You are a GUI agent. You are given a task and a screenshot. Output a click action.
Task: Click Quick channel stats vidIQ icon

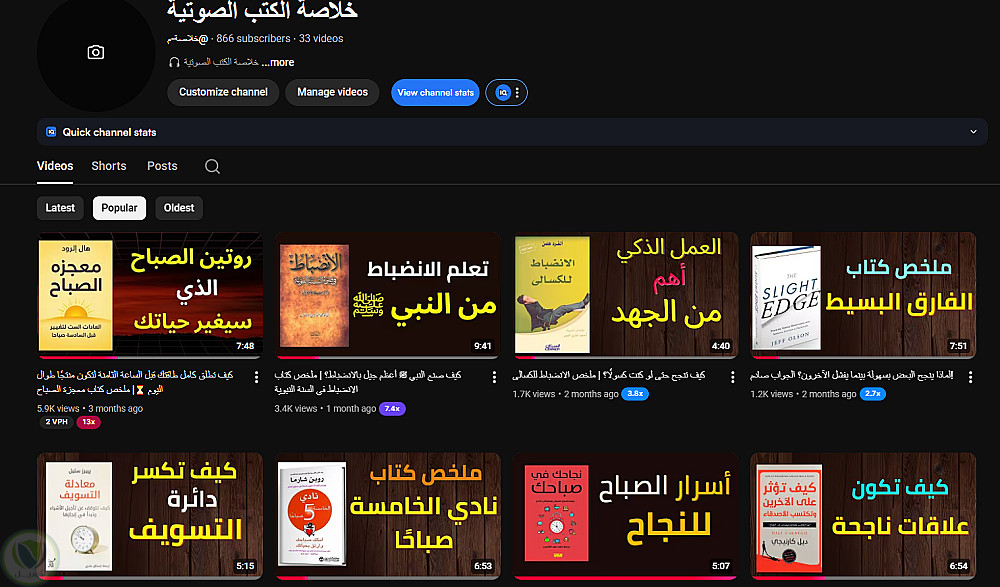click(51, 132)
